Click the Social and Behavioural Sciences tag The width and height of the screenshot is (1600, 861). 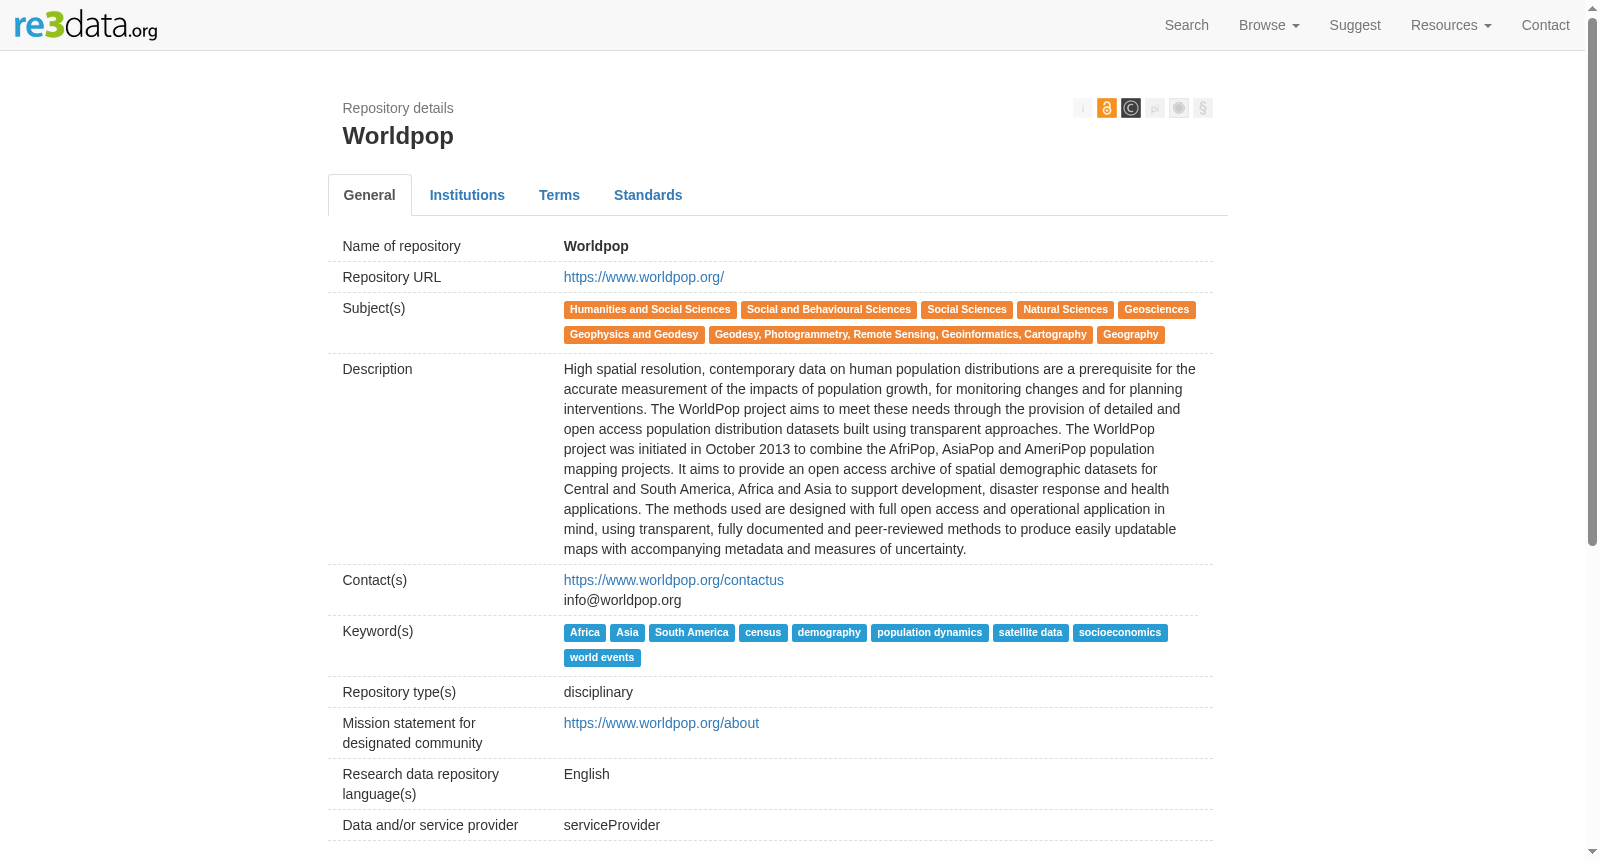829,310
